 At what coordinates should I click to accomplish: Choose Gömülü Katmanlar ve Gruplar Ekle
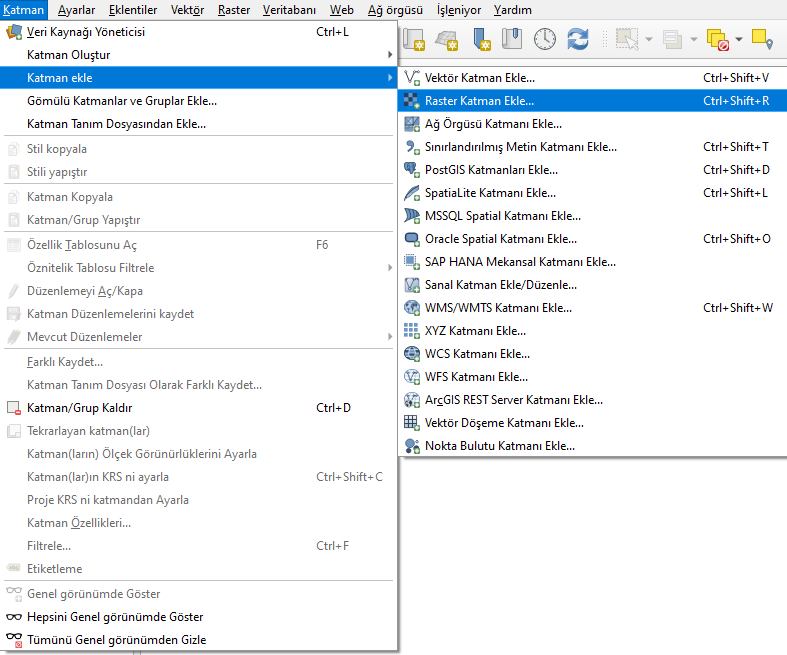199,101
